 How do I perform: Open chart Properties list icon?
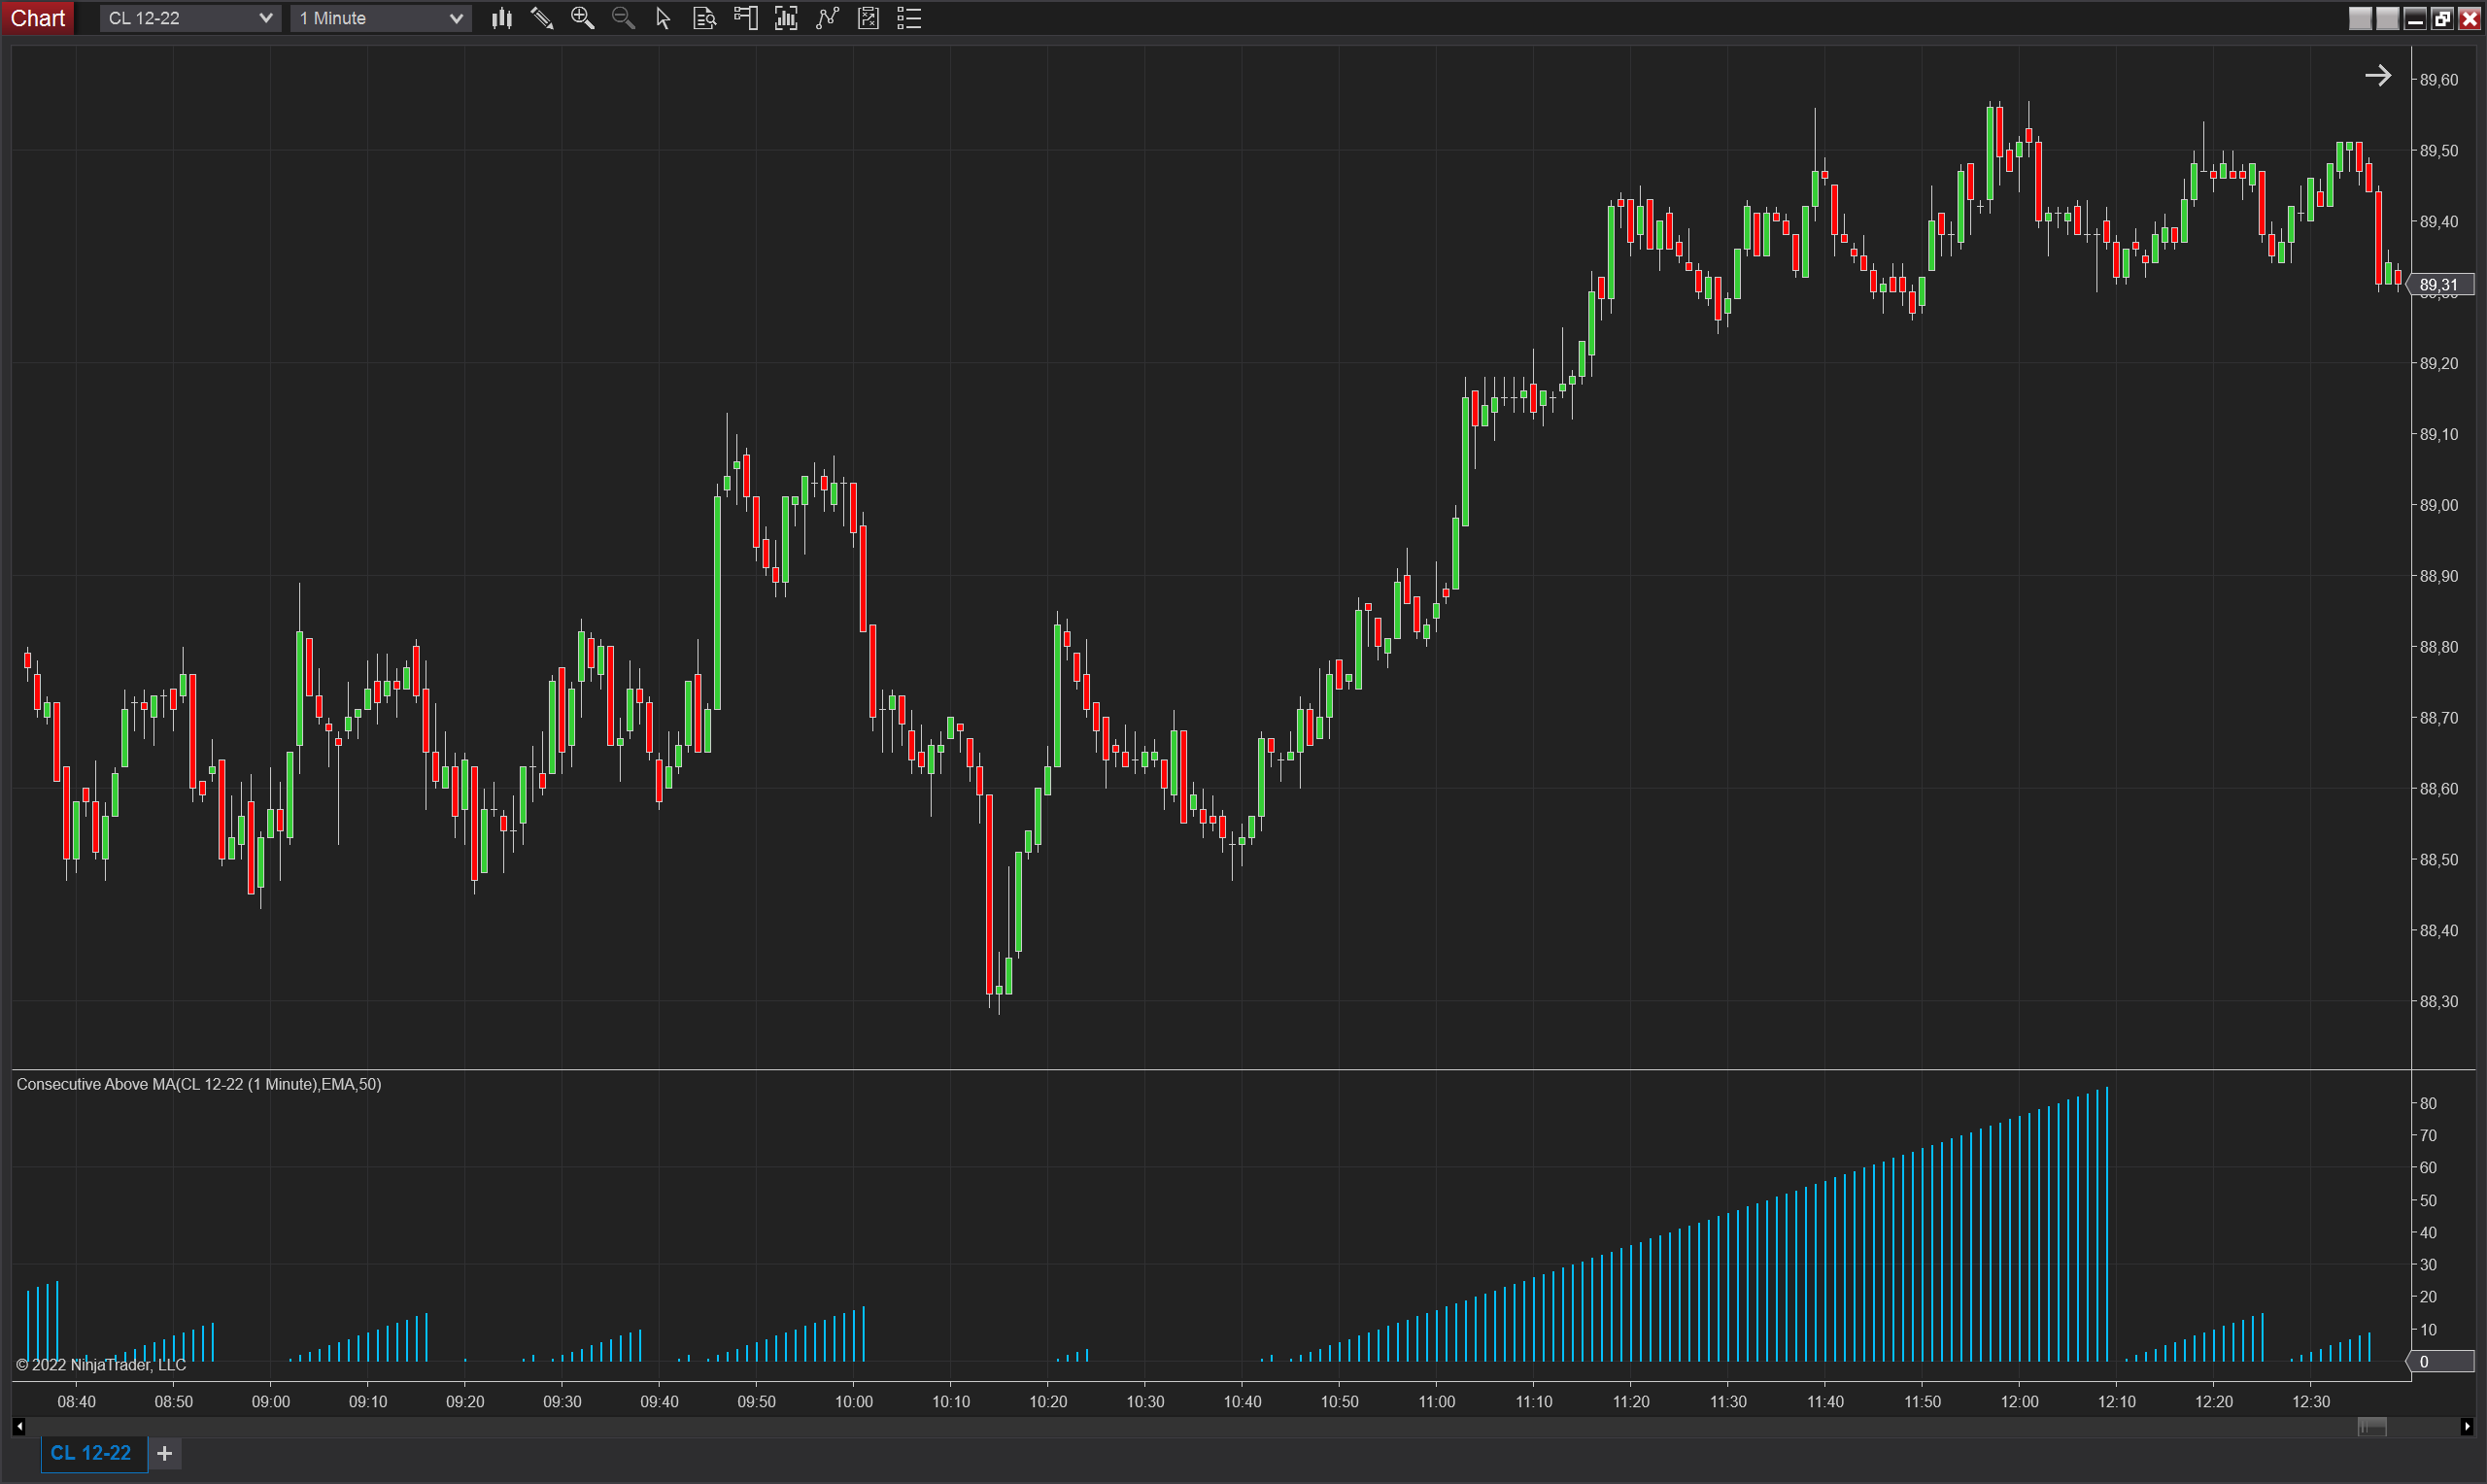pos(909,18)
